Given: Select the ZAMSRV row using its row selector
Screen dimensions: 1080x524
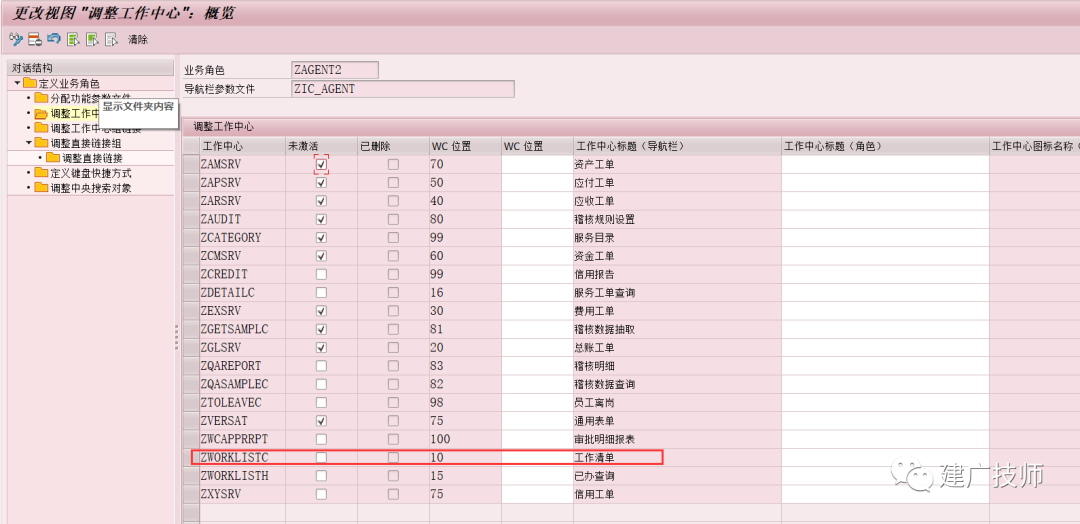Looking at the screenshot, I should point(190,165).
